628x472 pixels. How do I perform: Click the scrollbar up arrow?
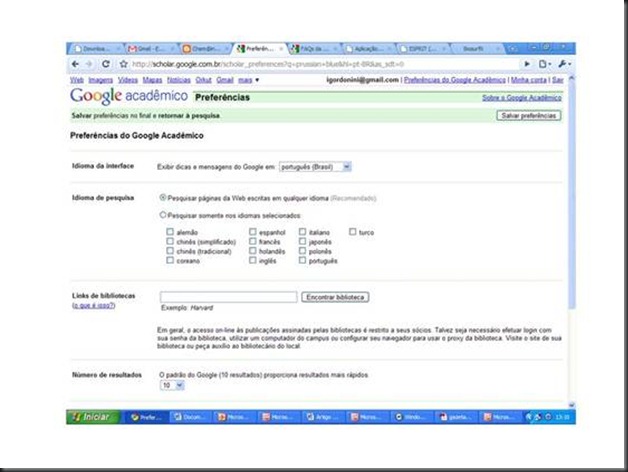click(572, 78)
